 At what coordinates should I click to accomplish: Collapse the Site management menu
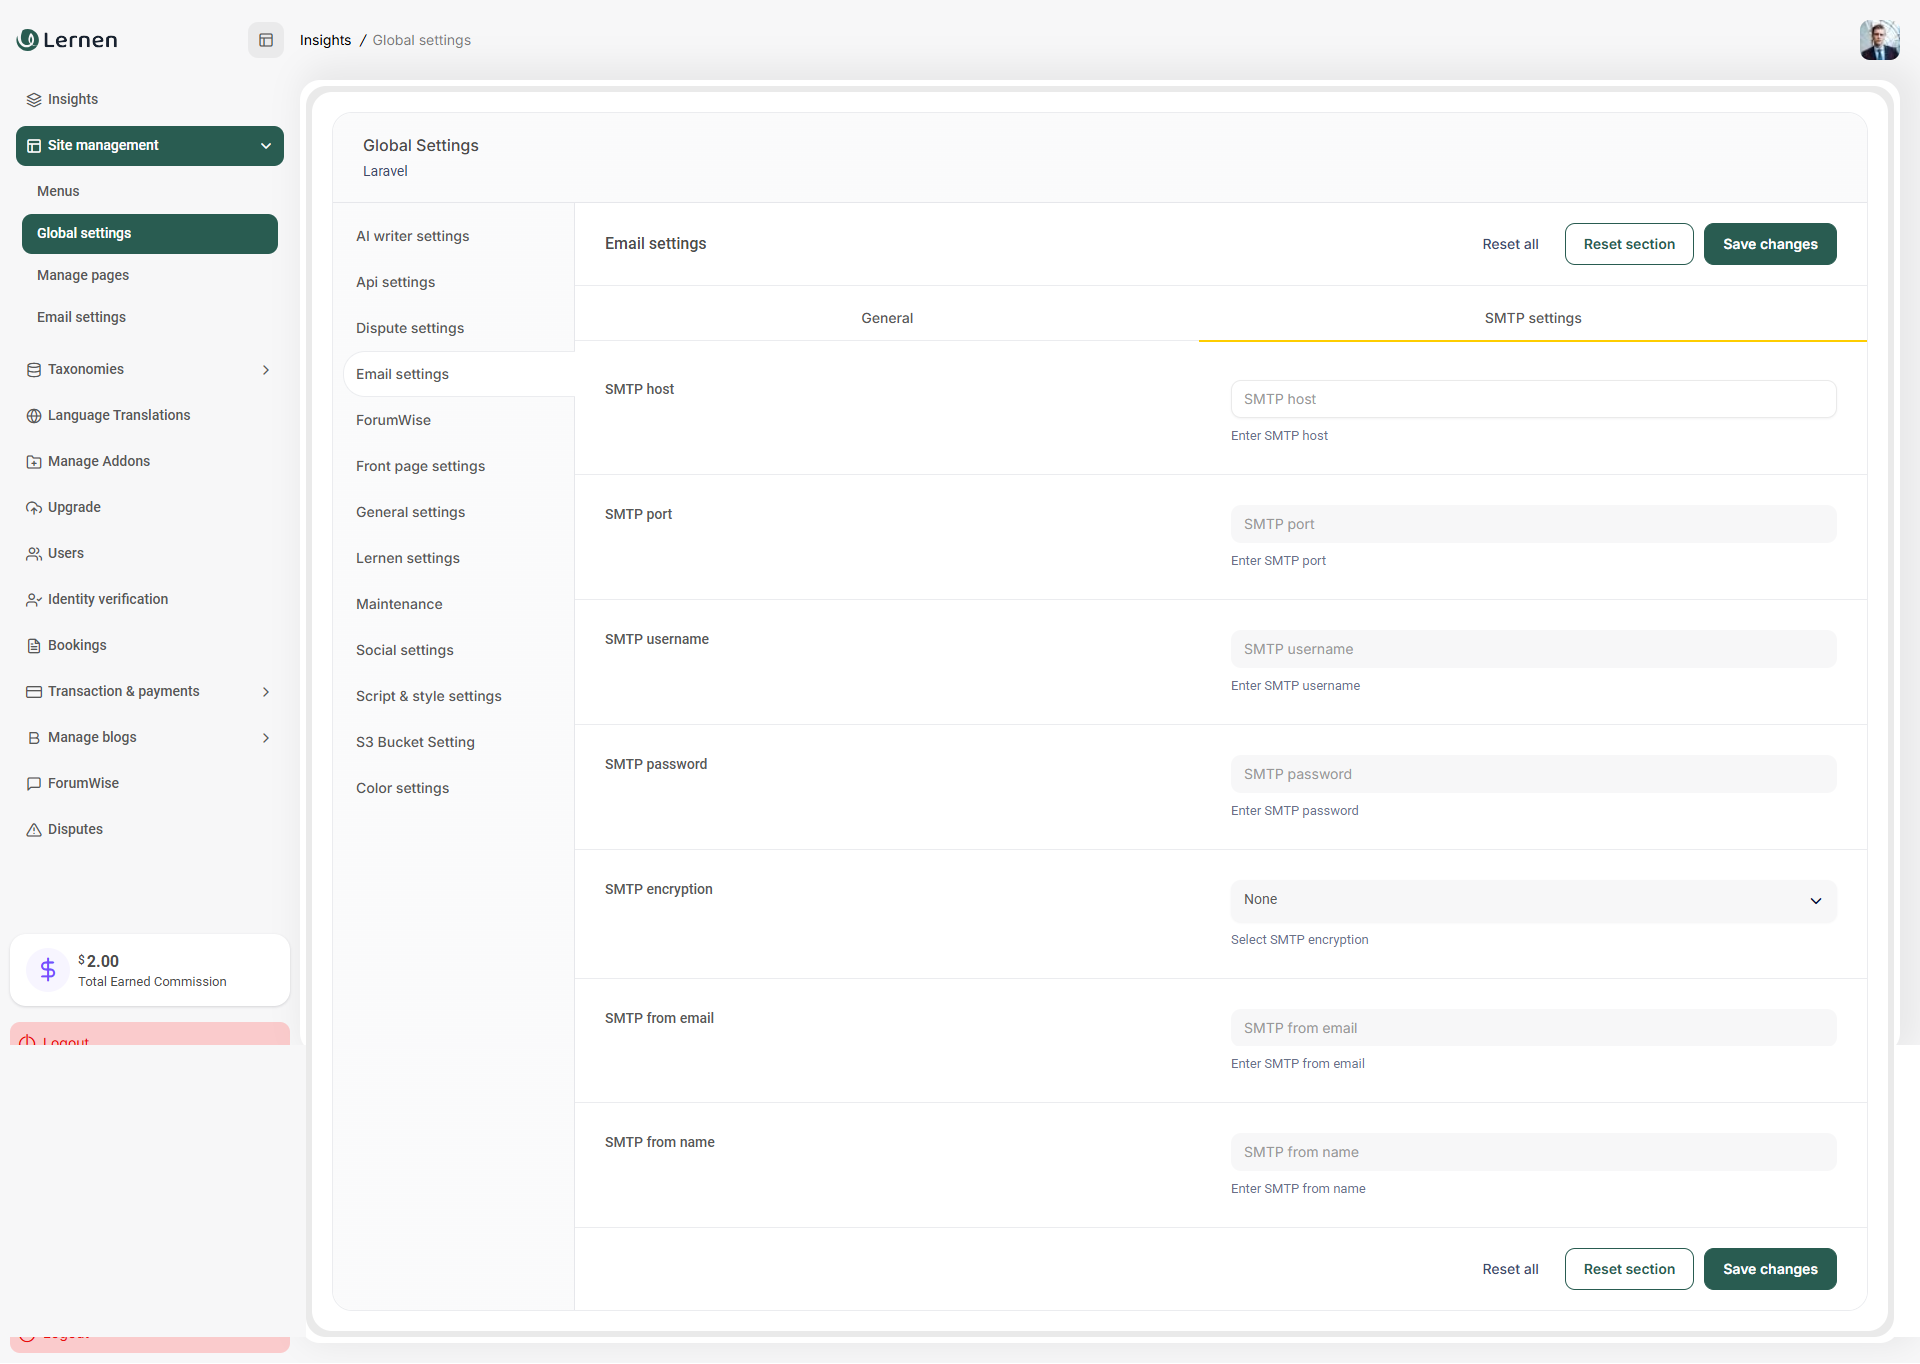click(x=266, y=146)
